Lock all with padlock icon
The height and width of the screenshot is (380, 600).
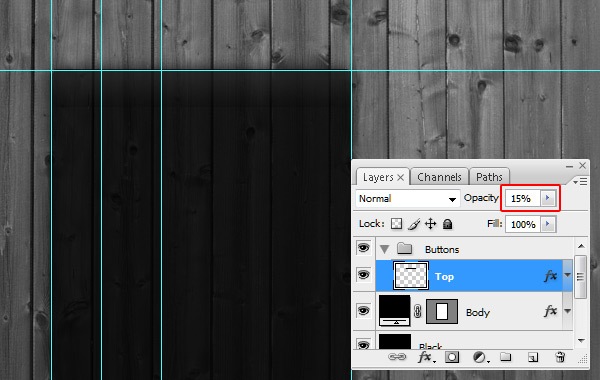447,223
